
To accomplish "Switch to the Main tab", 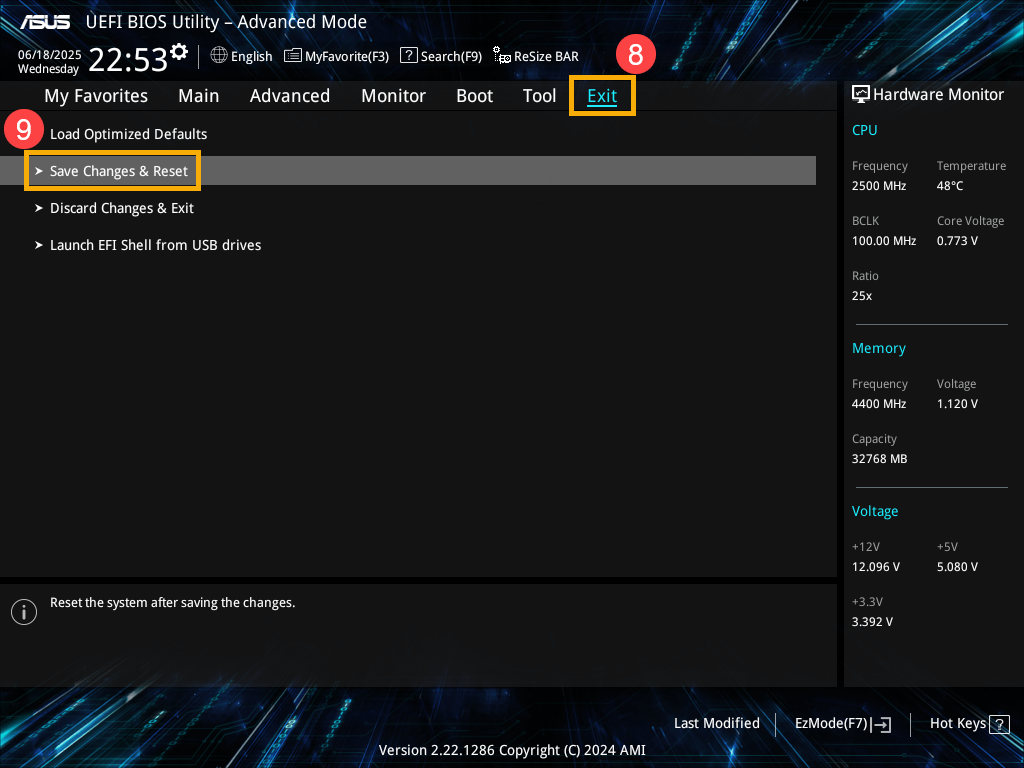I will [199, 96].
